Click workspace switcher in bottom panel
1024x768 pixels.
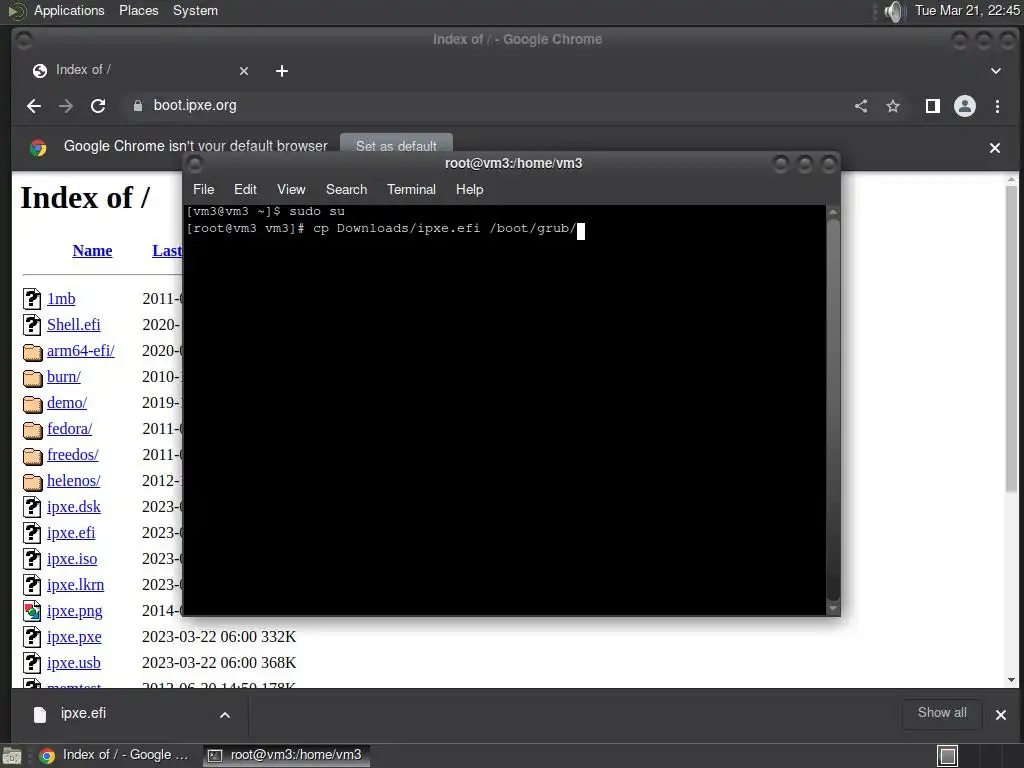(947, 756)
